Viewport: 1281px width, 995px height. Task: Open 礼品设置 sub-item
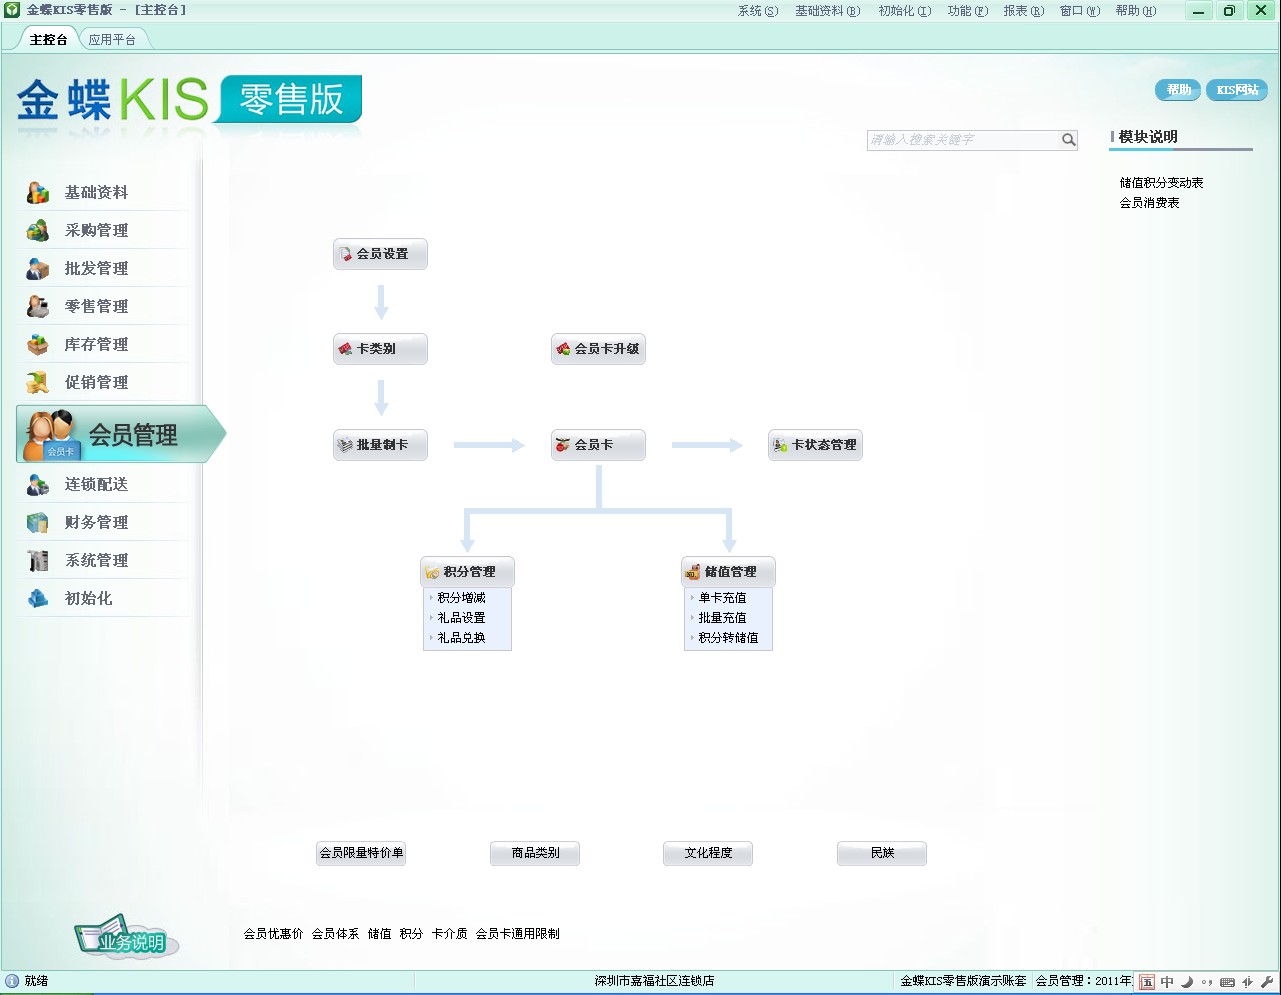[x=461, y=618]
